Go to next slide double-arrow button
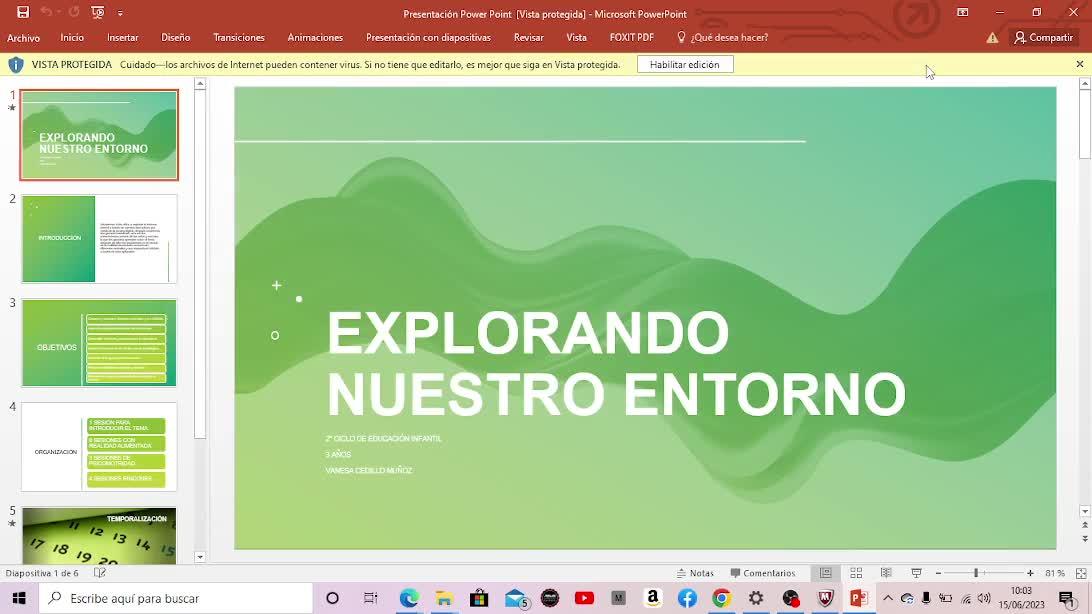Image resolution: width=1092 pixels, height=614 pixels. [1084, 539]
